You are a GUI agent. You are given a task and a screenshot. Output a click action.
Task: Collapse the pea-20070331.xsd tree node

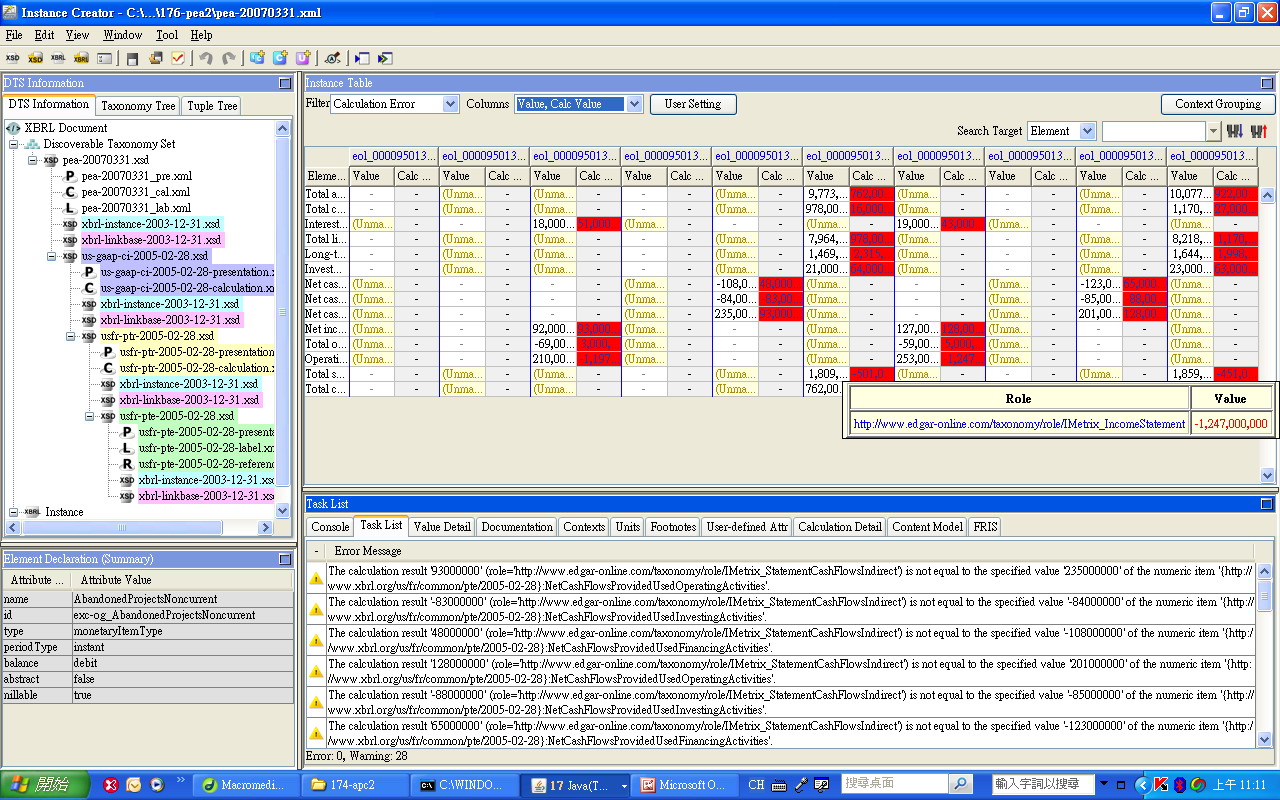[x=33, y=160]
